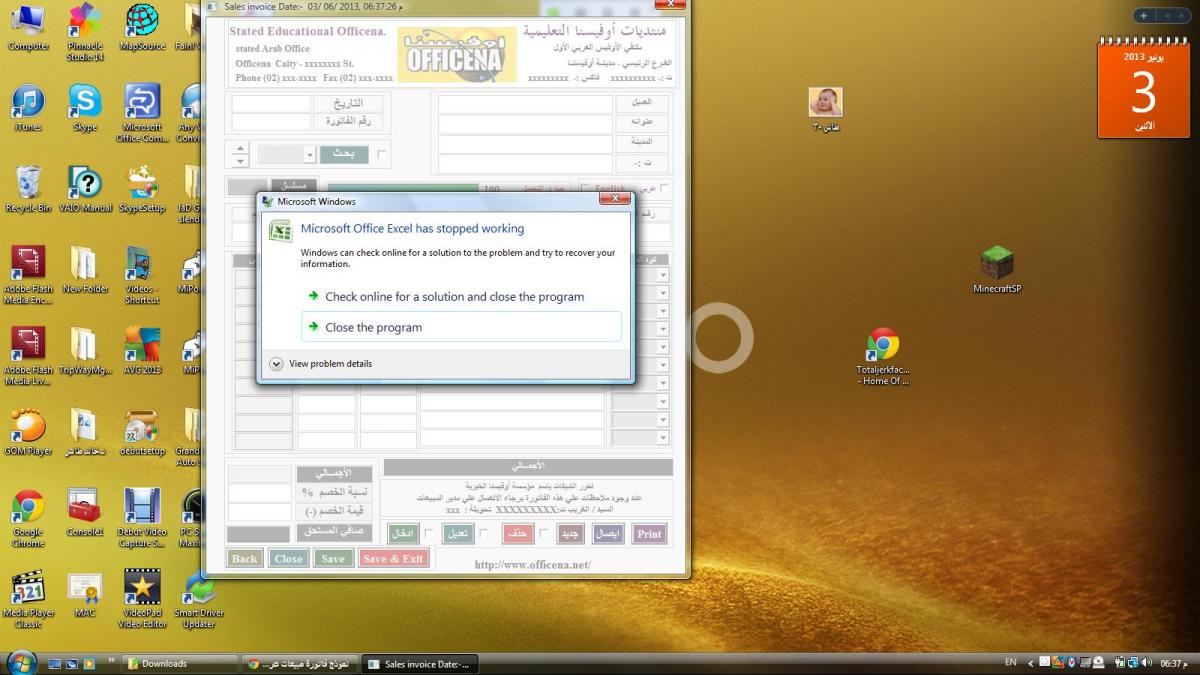Toggle the Arabic (عربي) language checkbox
This screenshot has width=1200, height=675.
pos(665,188)
